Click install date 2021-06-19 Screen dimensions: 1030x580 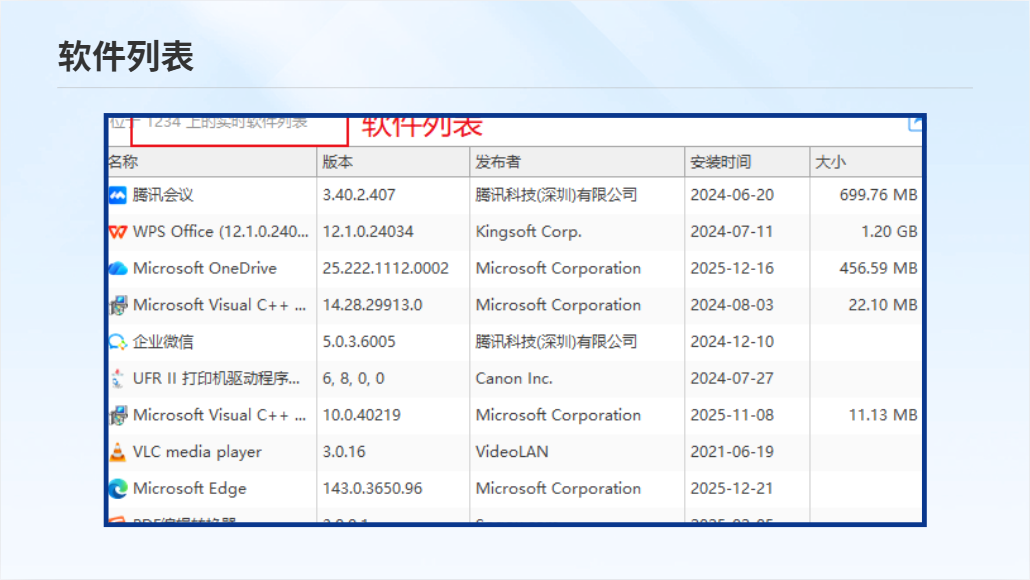[732, 452]
